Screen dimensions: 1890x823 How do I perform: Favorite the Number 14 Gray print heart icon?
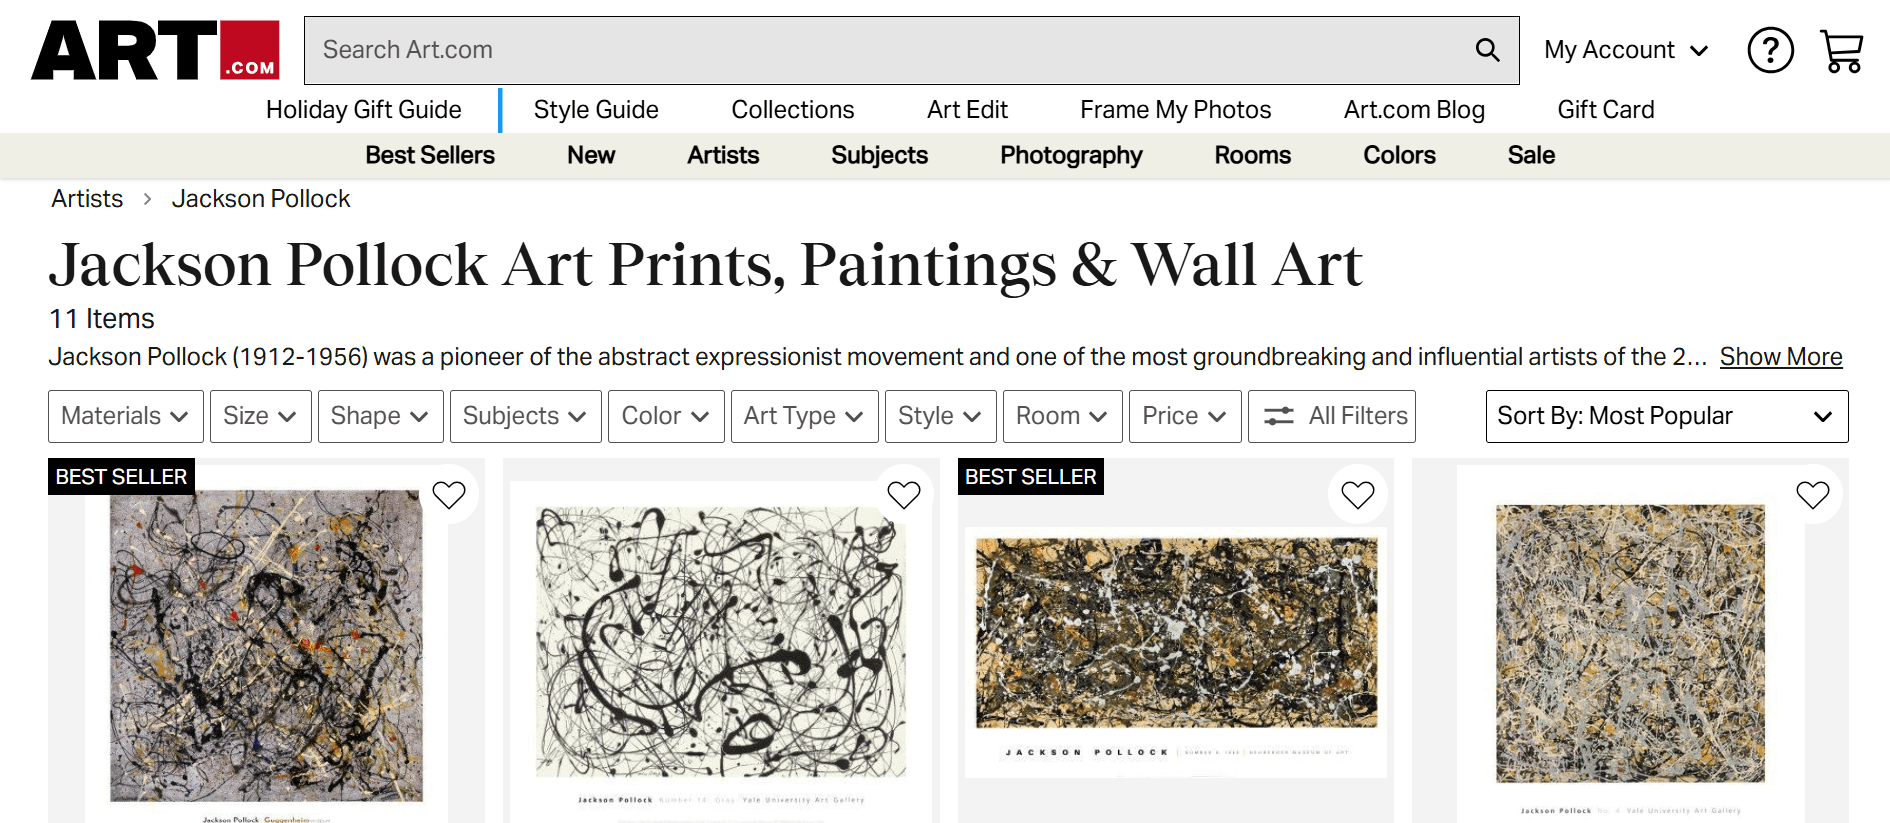coord(903,494)
